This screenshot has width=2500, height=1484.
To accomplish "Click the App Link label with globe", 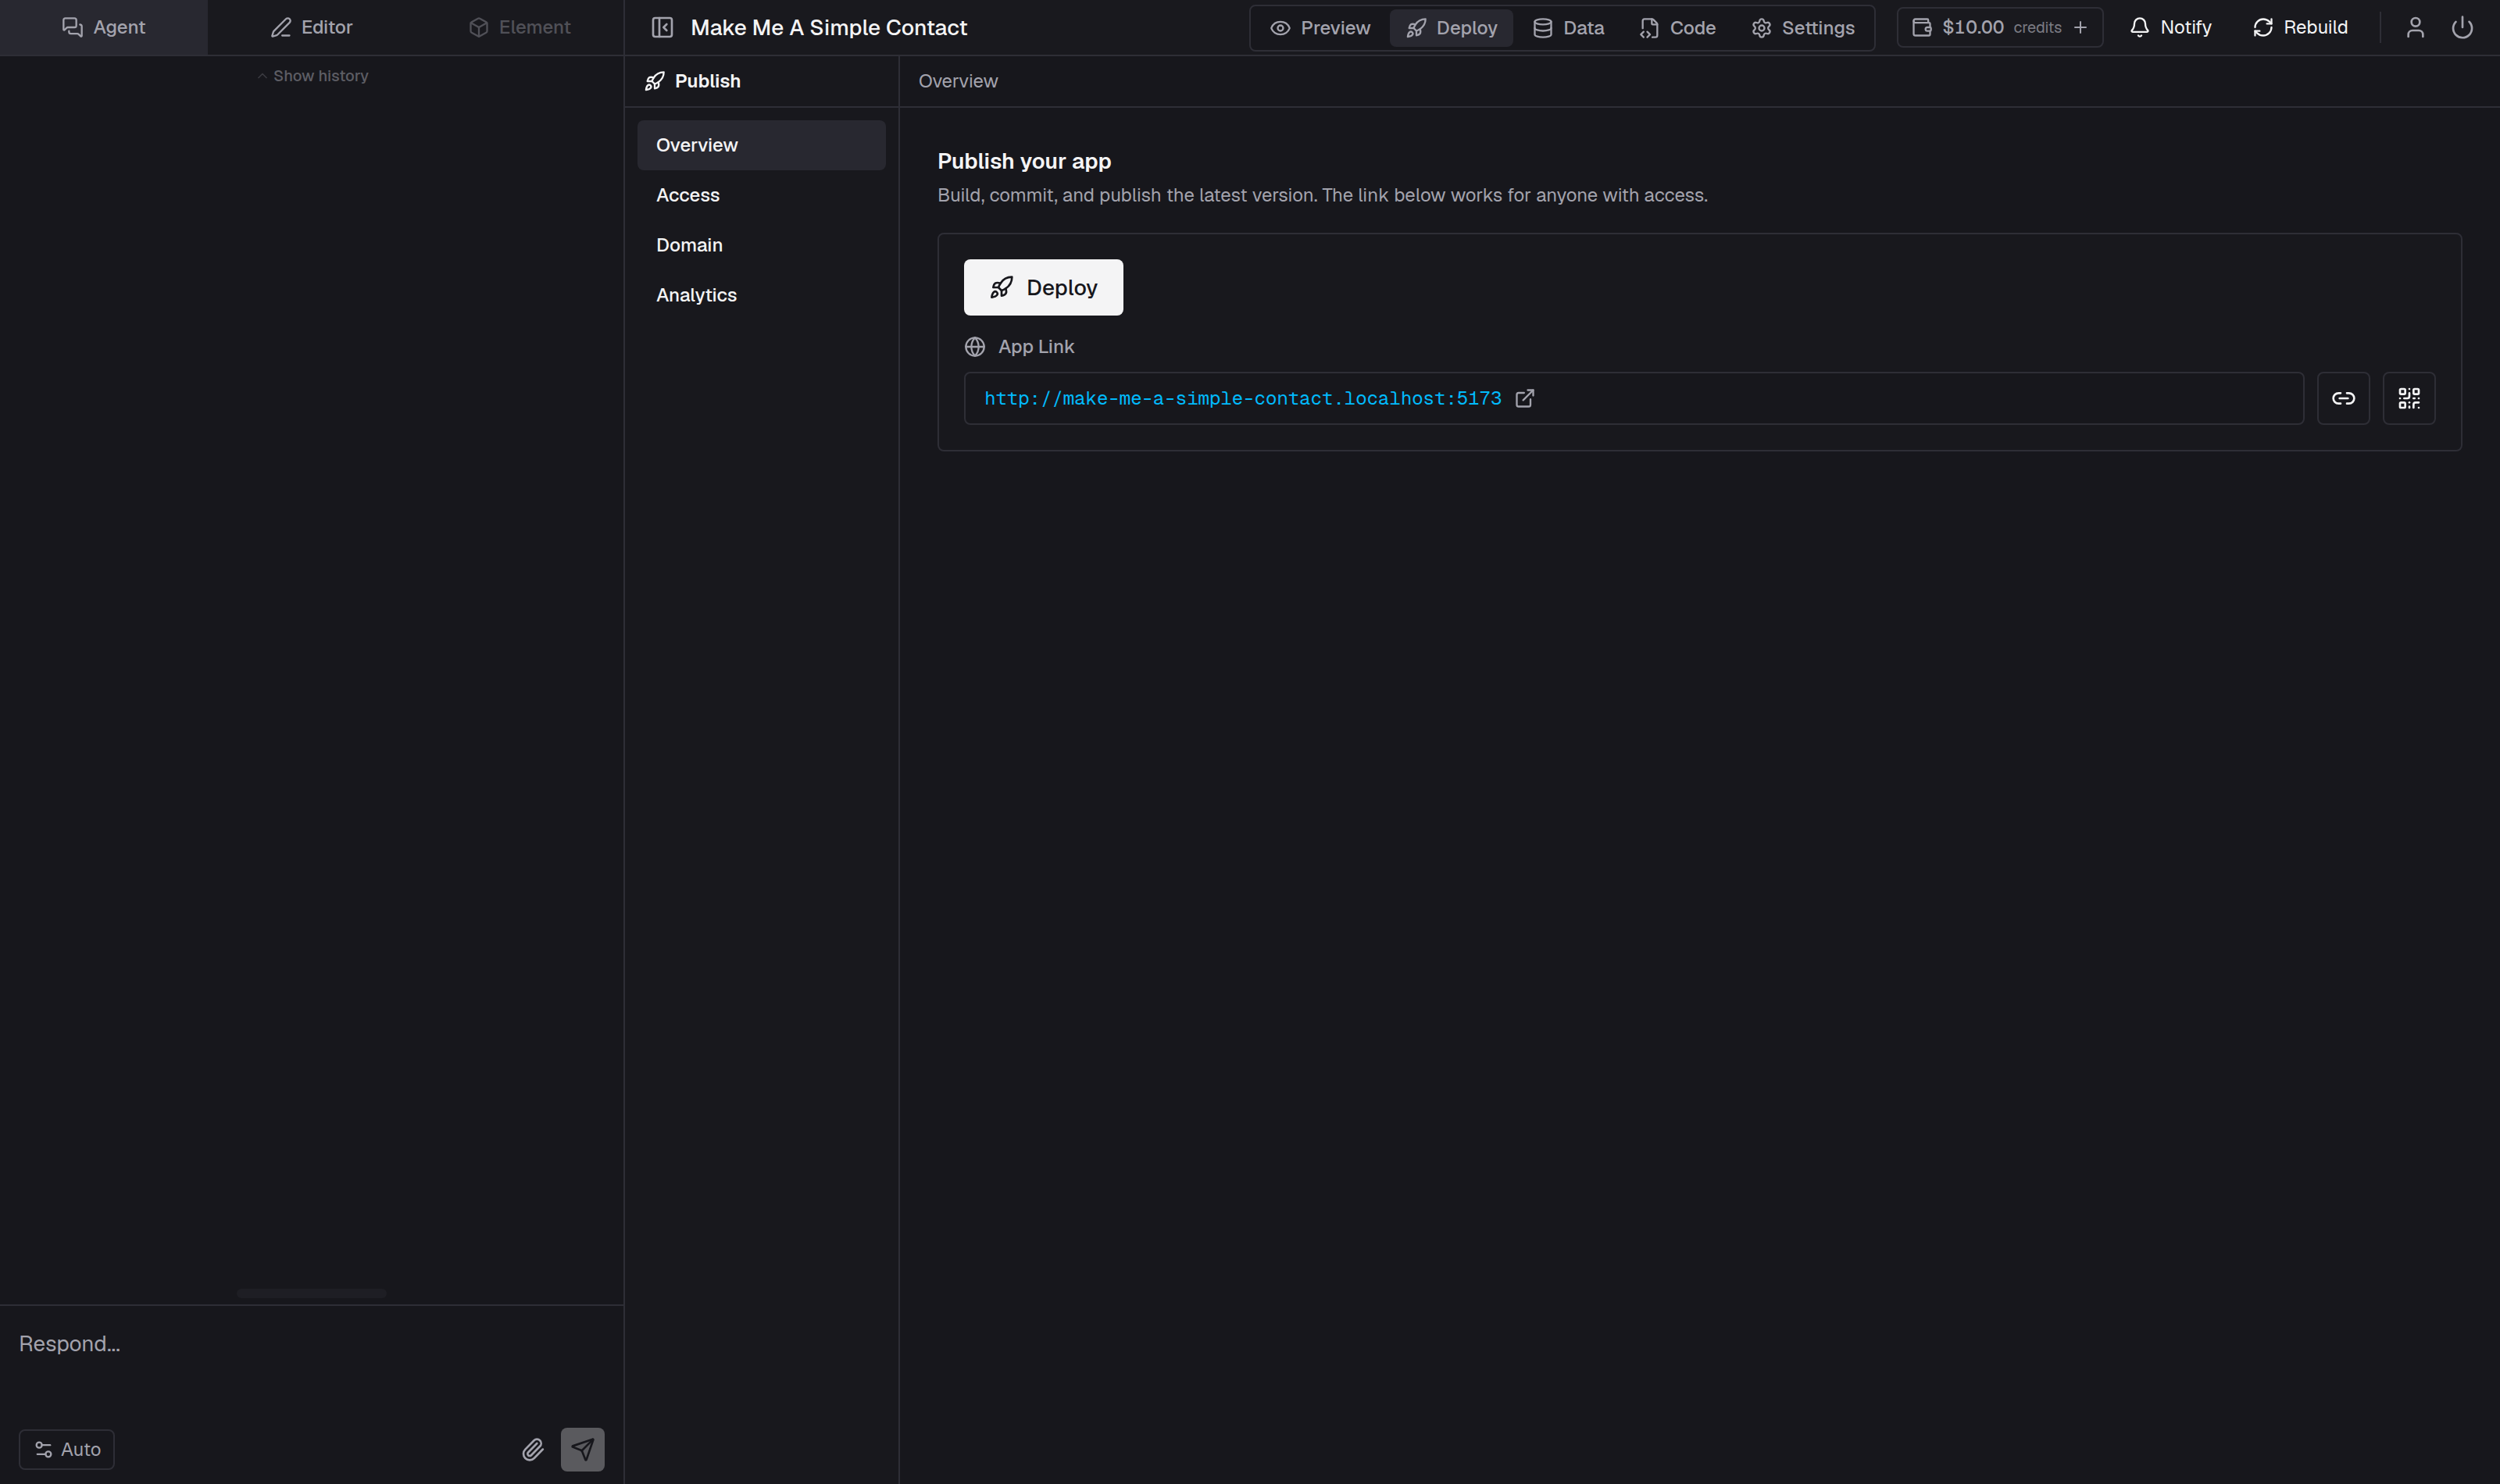I will pos(1019,346).
